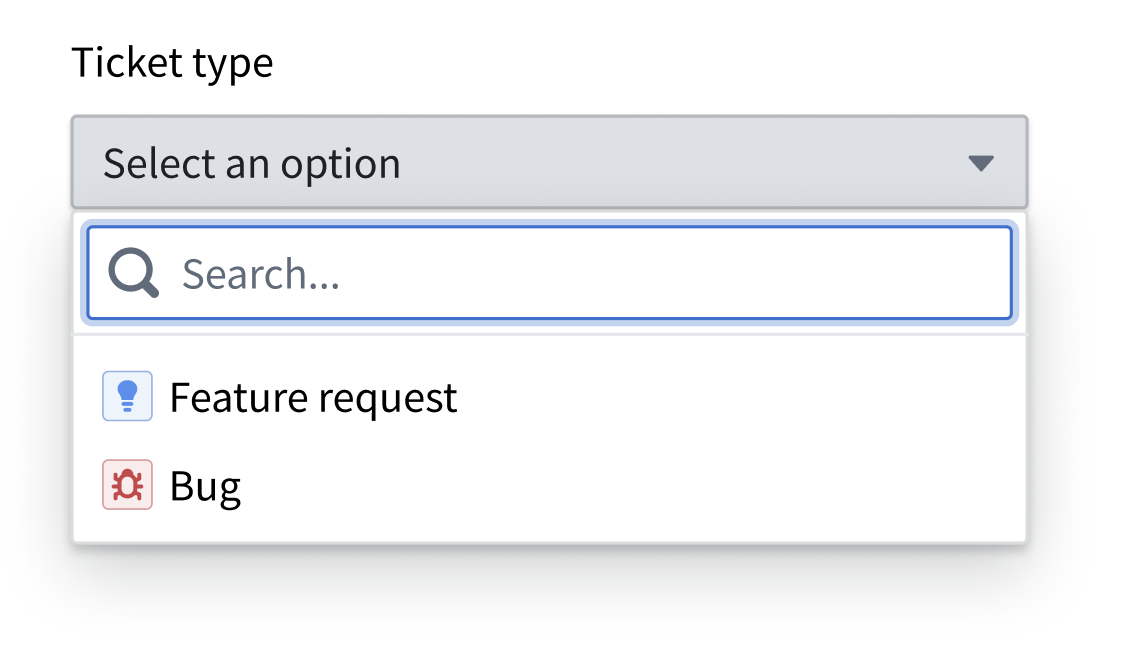Click the downward triangle on the select box
This screenshot has height=652, width=1132.
pyautogui.click(x=981, y=162)
